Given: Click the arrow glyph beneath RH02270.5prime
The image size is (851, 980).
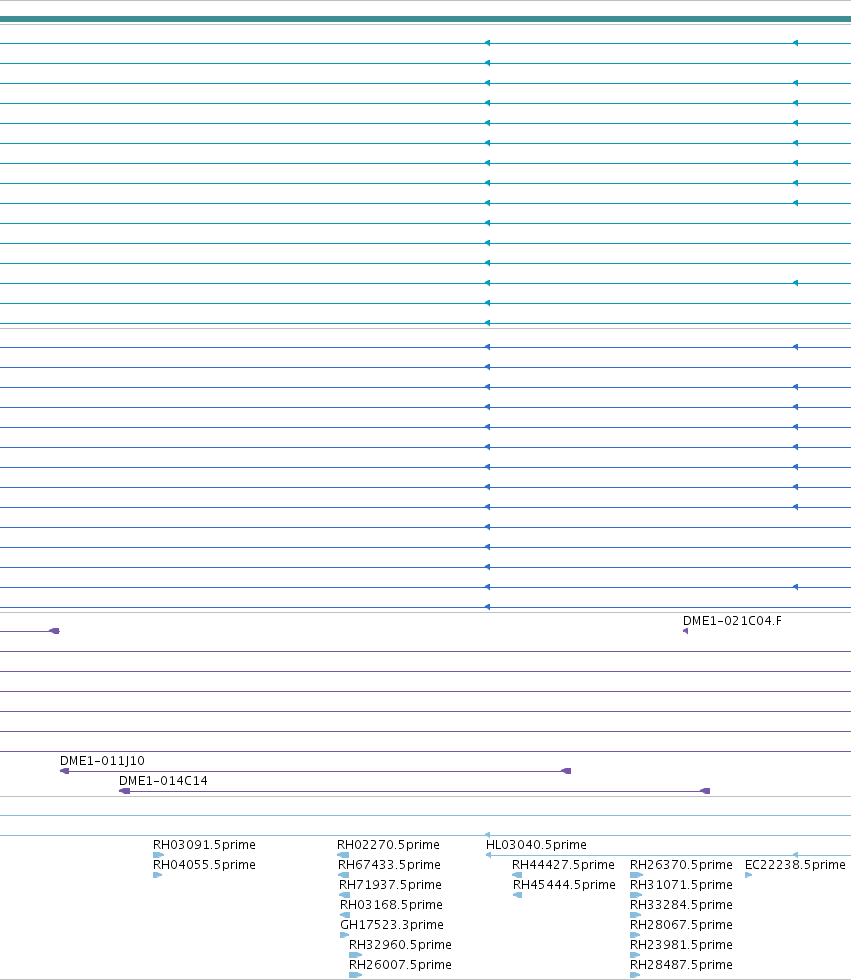Looking at the screenshot, I should point(343,855).
